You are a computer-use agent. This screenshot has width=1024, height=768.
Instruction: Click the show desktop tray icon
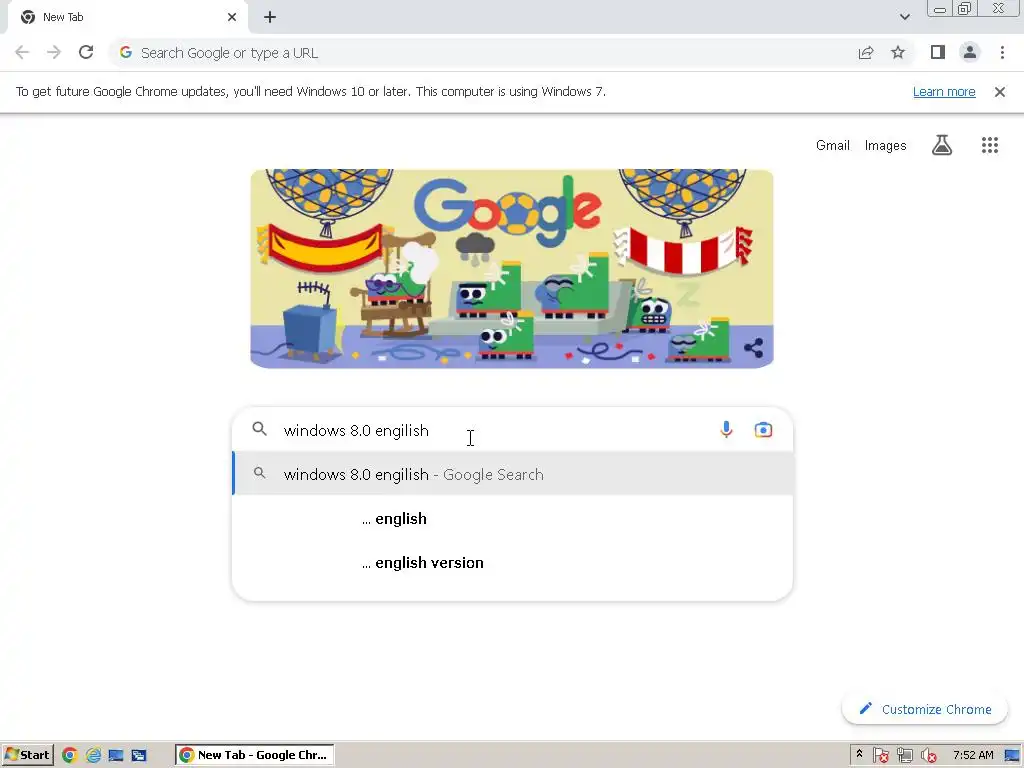pos(1013,756)
